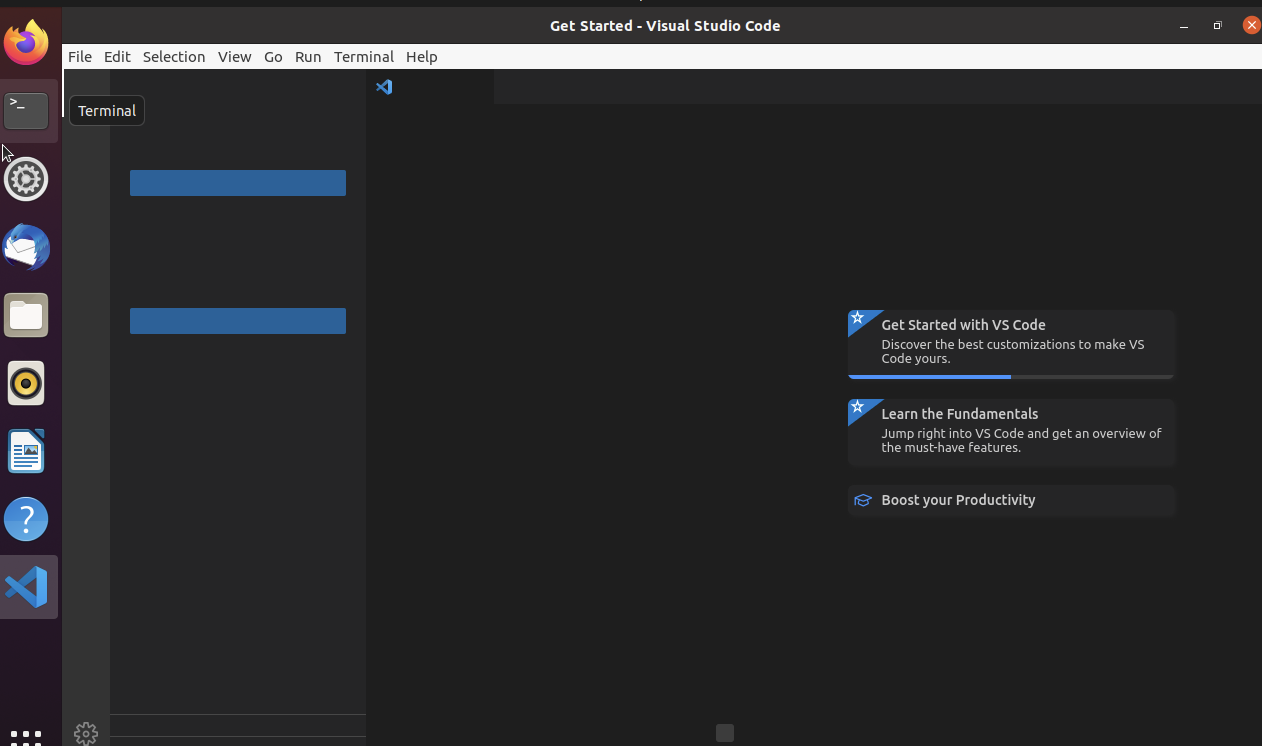Open the gear-shaped Settings dock icon
Viewport: 1262px width, 746px height.
pos(26,179)
